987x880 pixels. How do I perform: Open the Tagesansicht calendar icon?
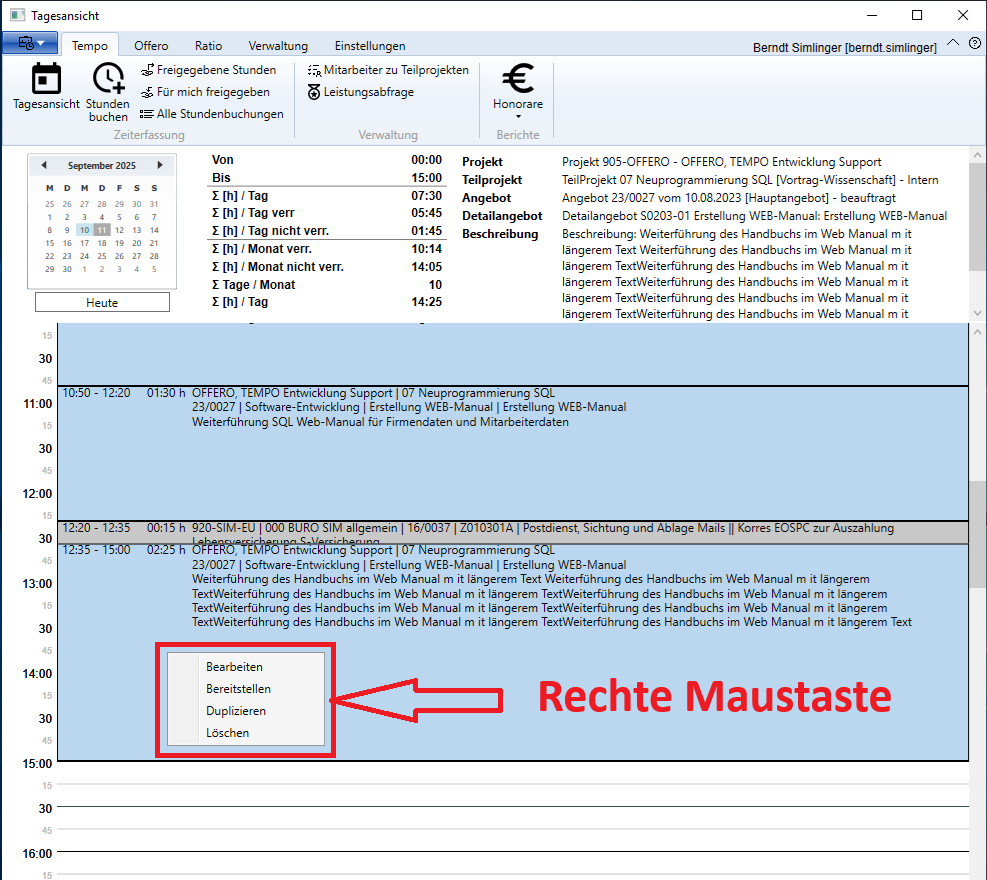point(46,79)
